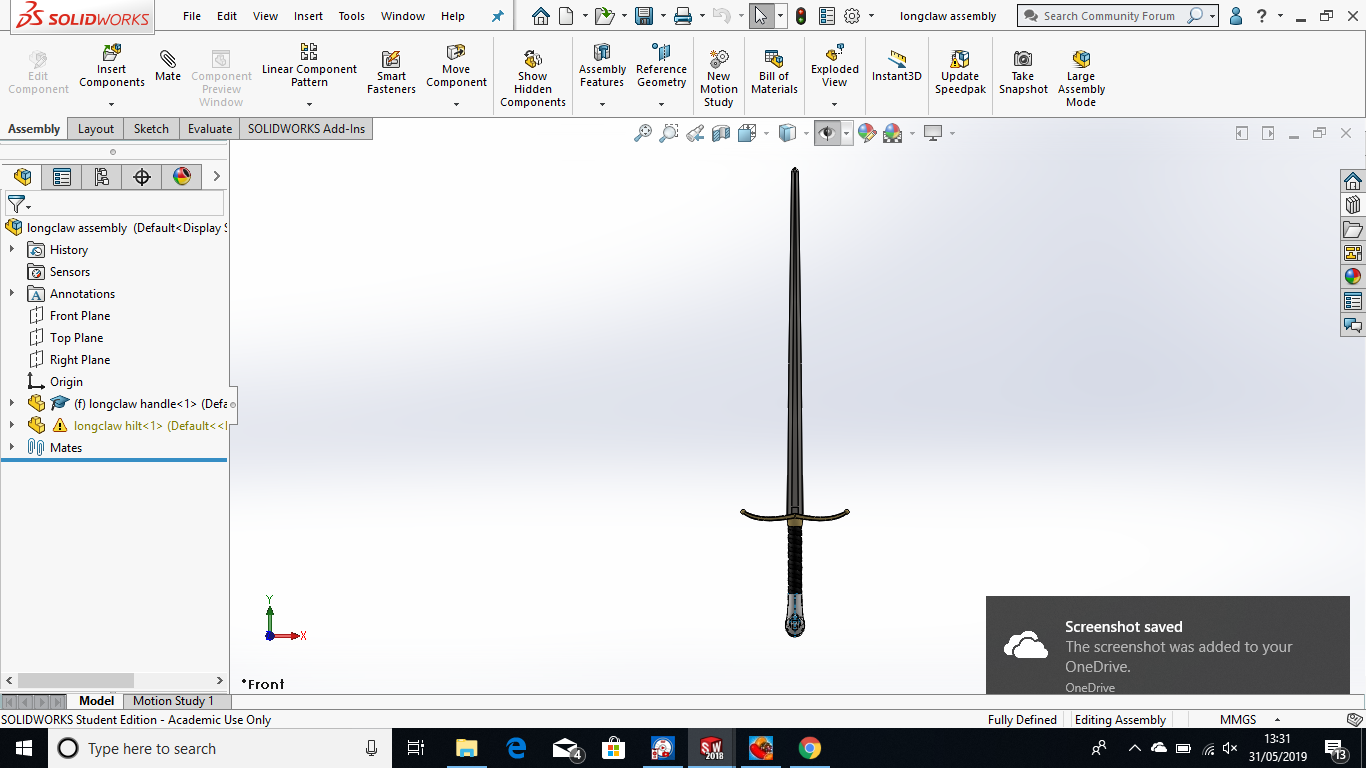
Task: Select Origin in the feature tree
Action: tap(66, 381)
